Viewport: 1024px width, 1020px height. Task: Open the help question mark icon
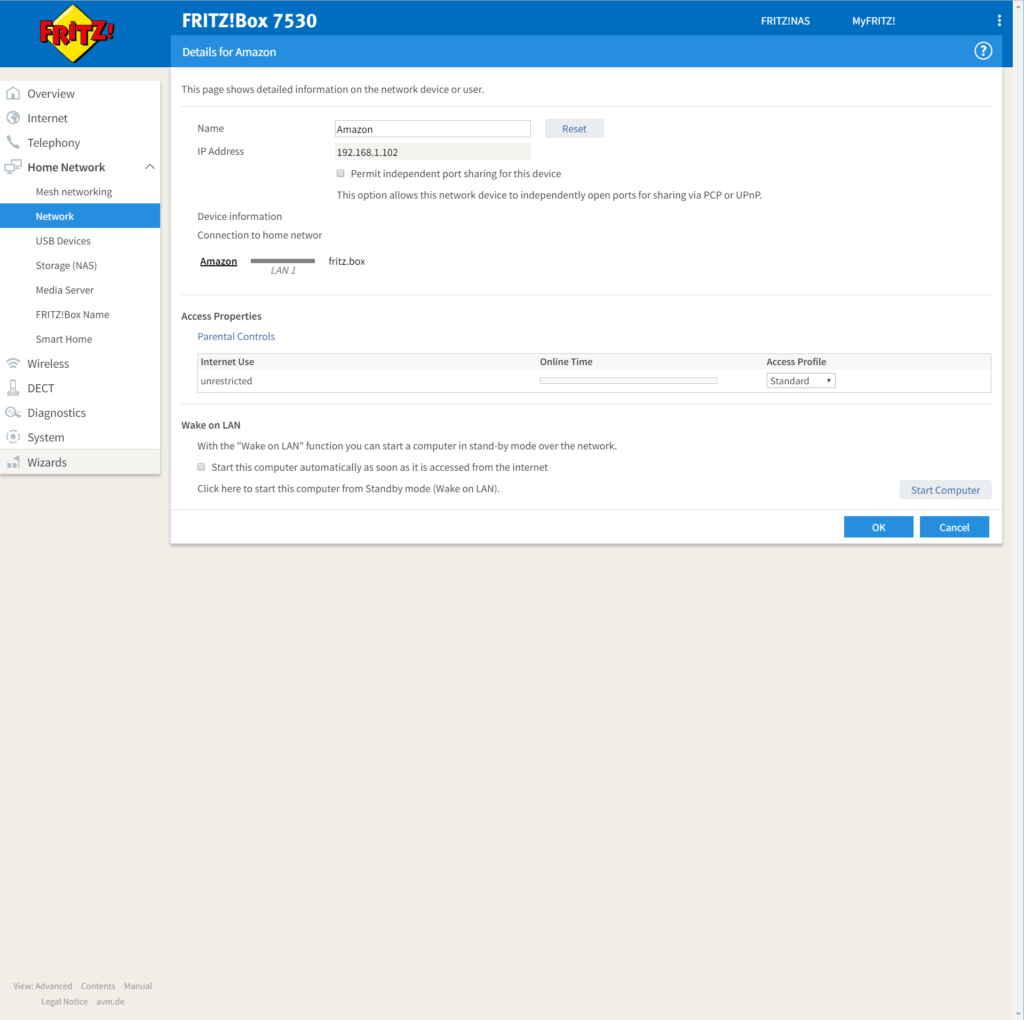click(x=983, y=52)
